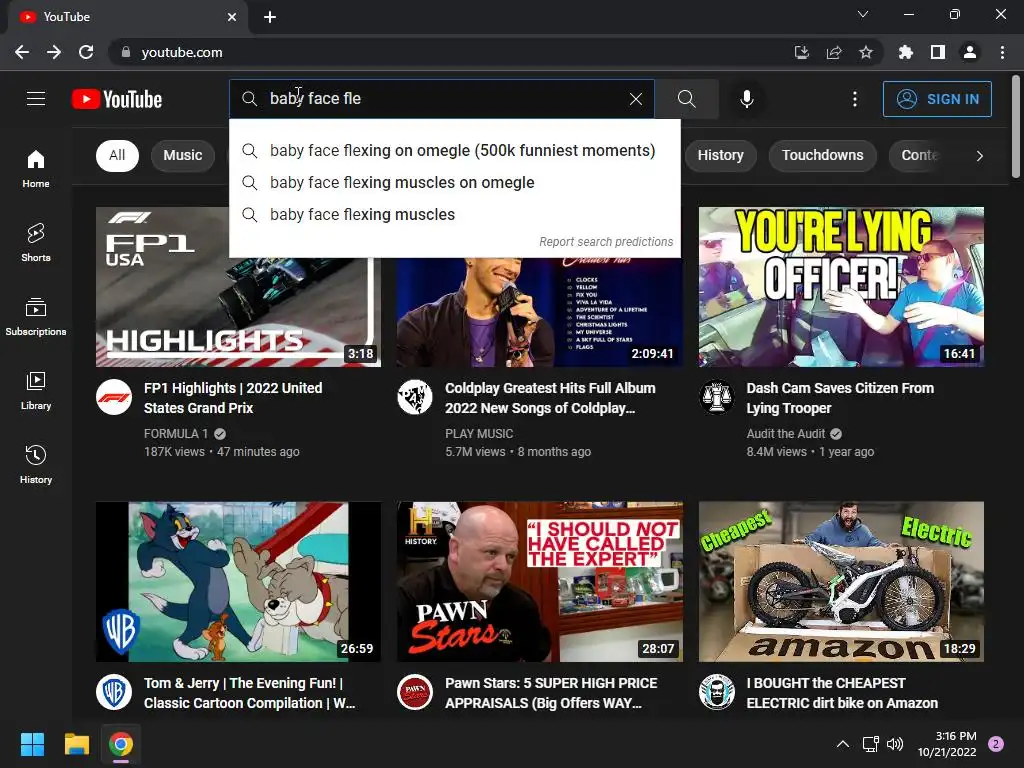Open the Pawn Stars video thumbnail

539,581
